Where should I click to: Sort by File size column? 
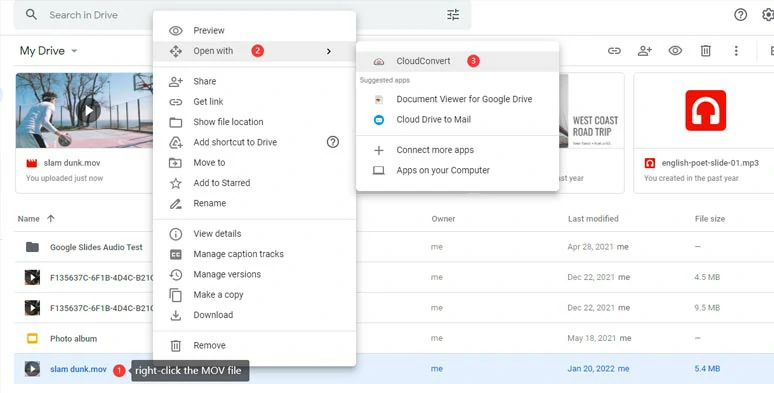(710, 219)
